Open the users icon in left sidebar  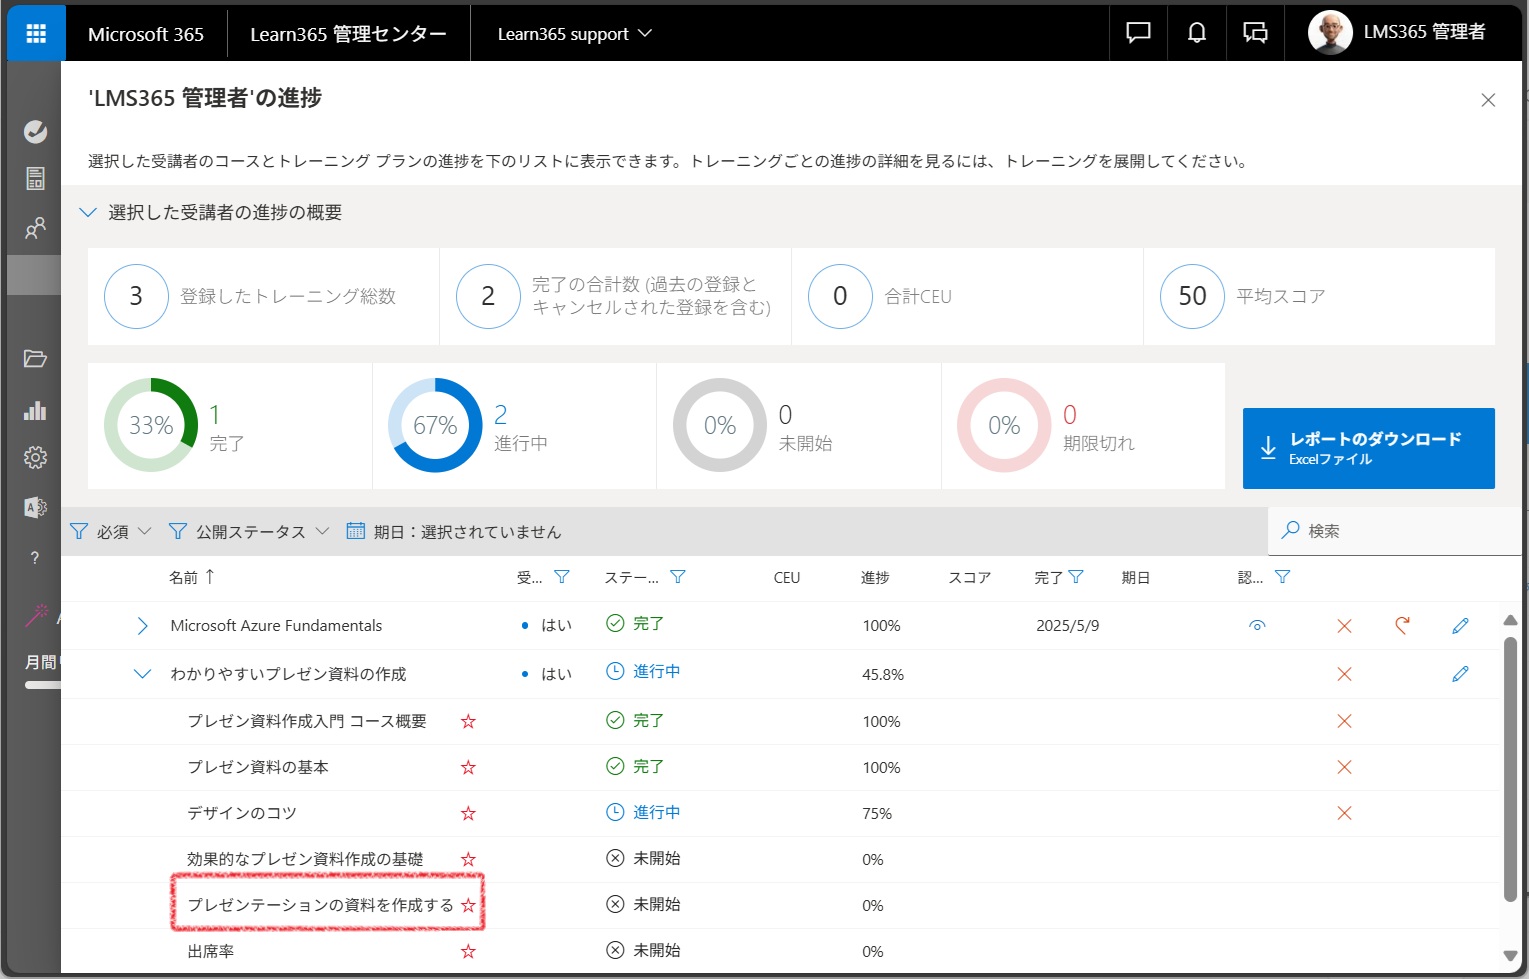35,228
